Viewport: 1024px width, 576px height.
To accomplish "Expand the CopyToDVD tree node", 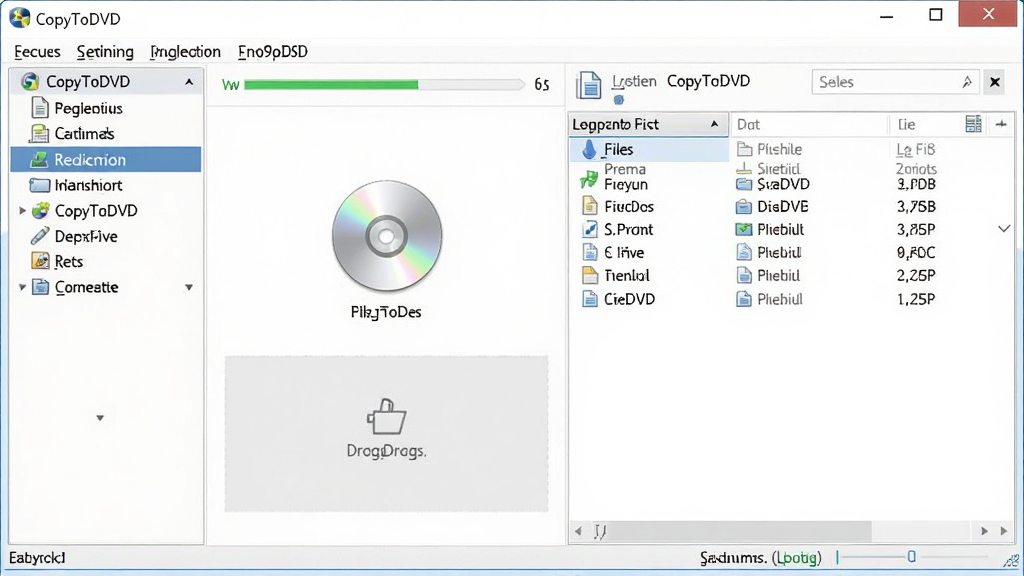I will [x=22, y=210].
